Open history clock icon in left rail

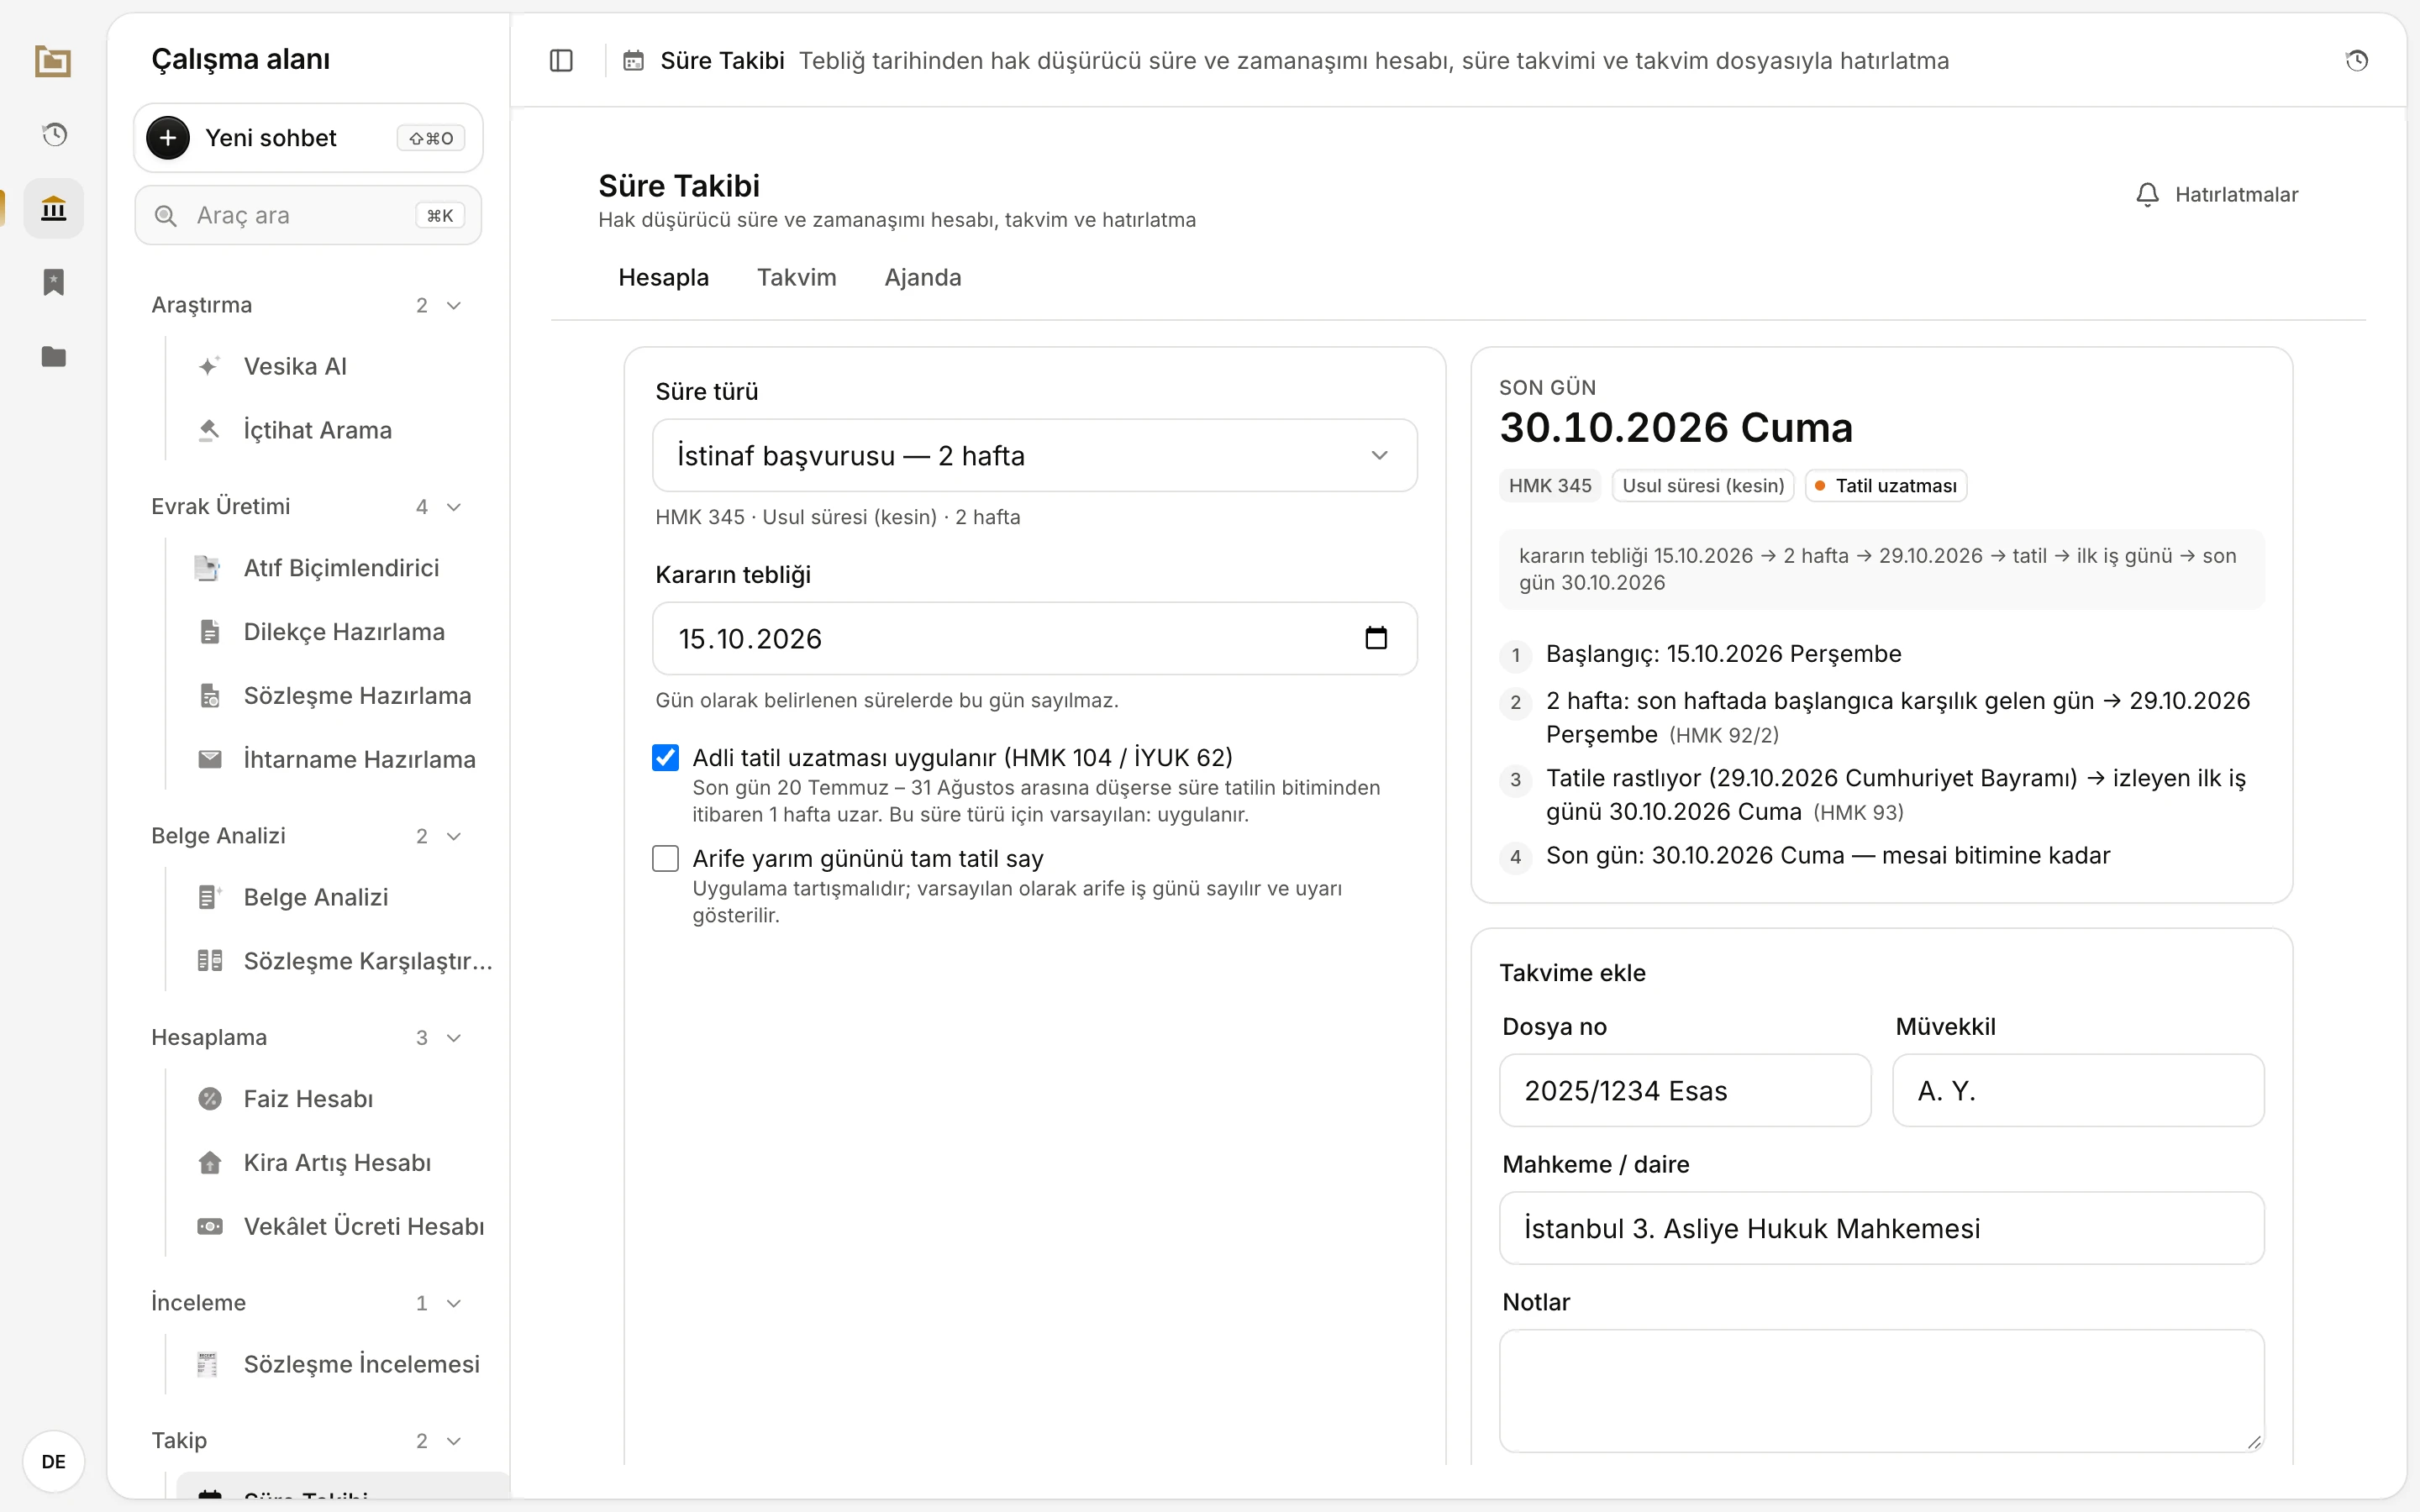pos(54,135)
